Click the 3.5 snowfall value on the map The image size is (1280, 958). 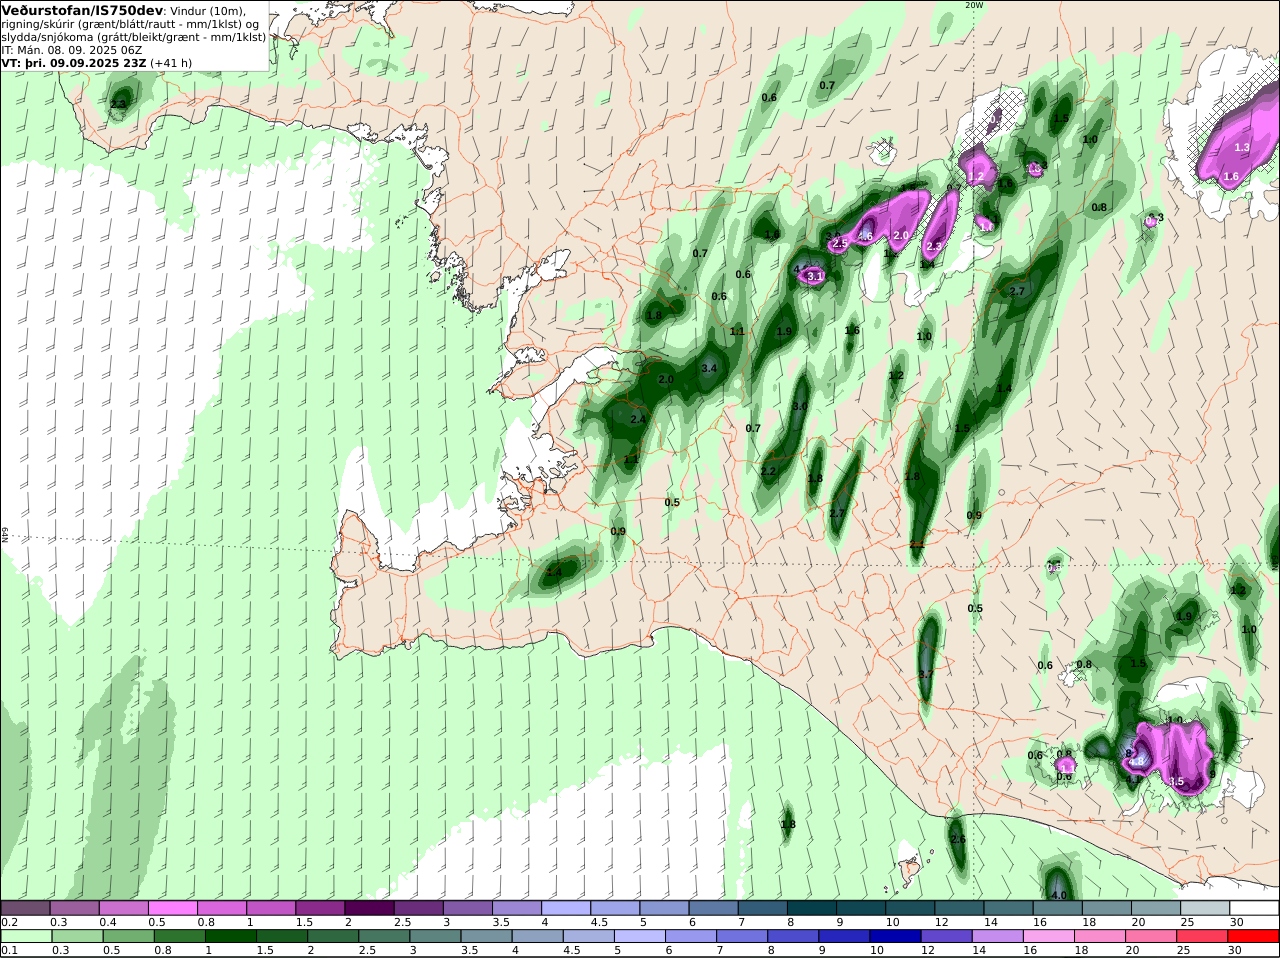tap(1176, 782)
